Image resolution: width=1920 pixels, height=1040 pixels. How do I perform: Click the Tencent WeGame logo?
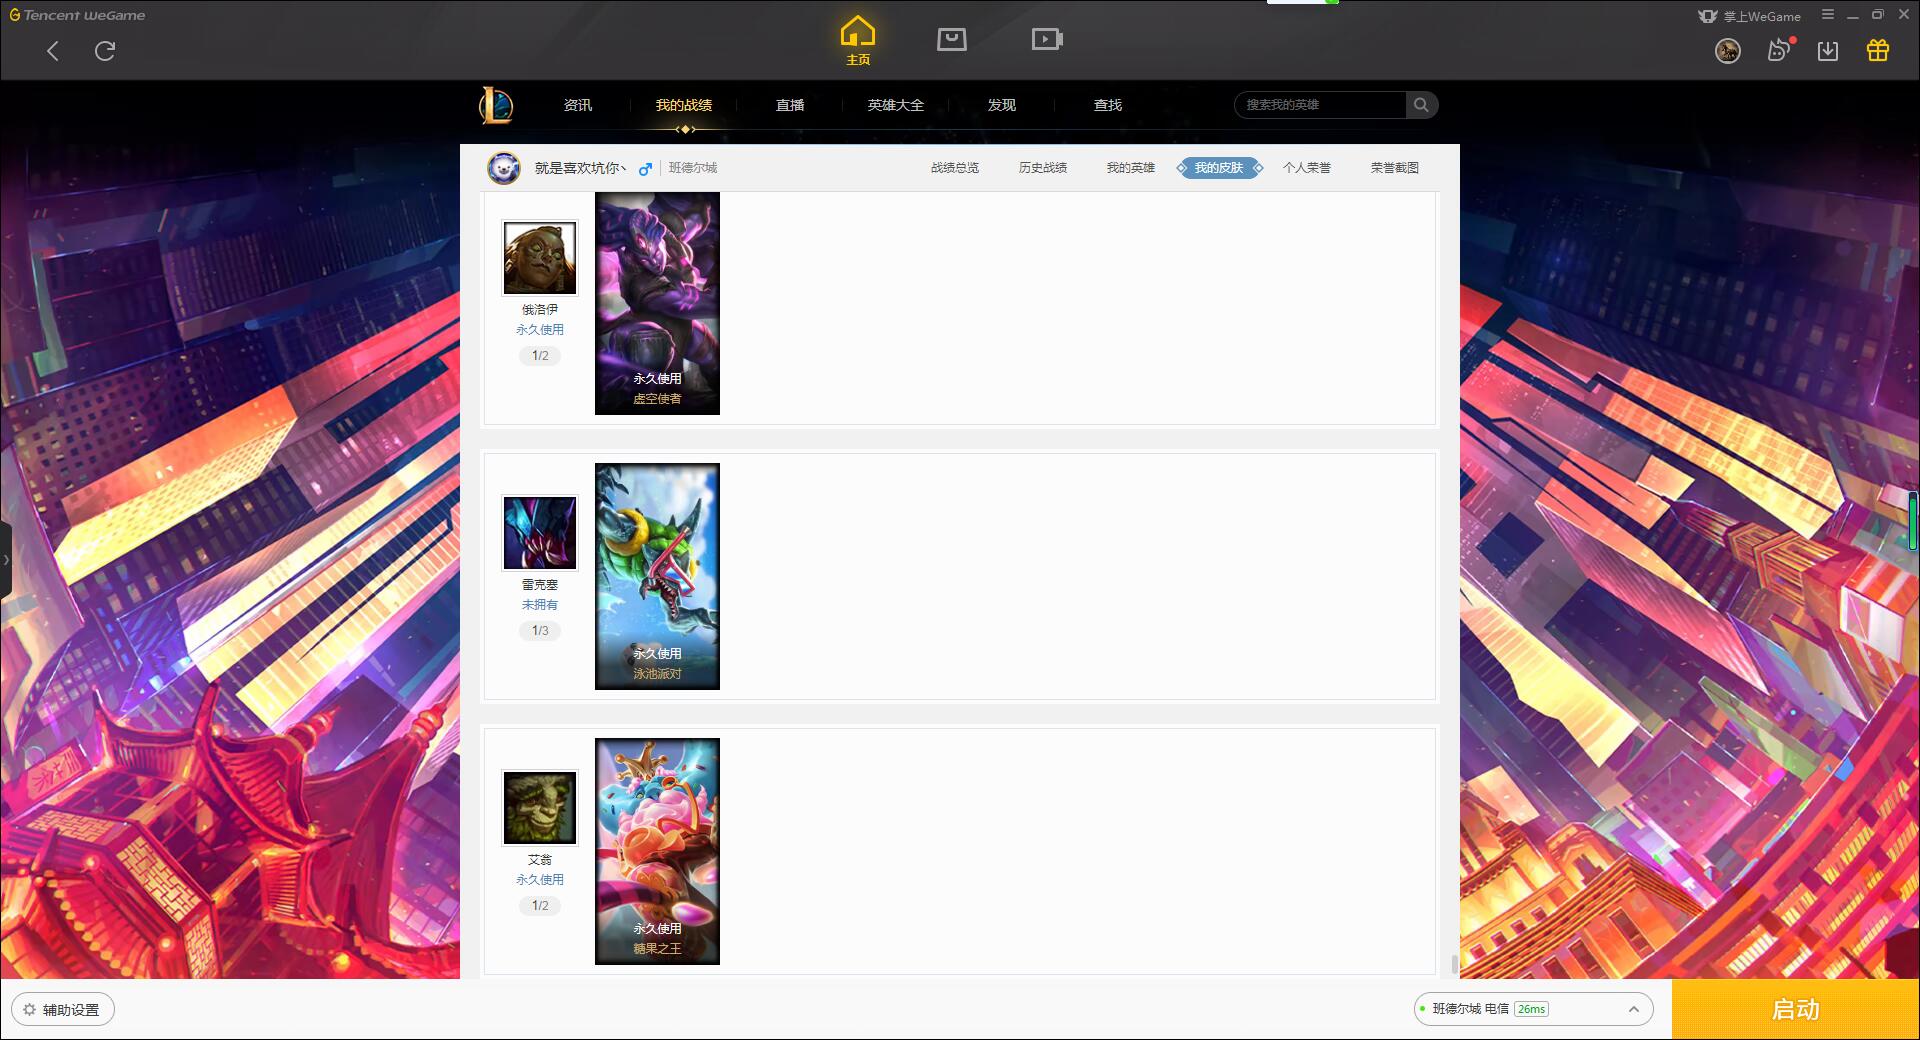coord(77,15)
